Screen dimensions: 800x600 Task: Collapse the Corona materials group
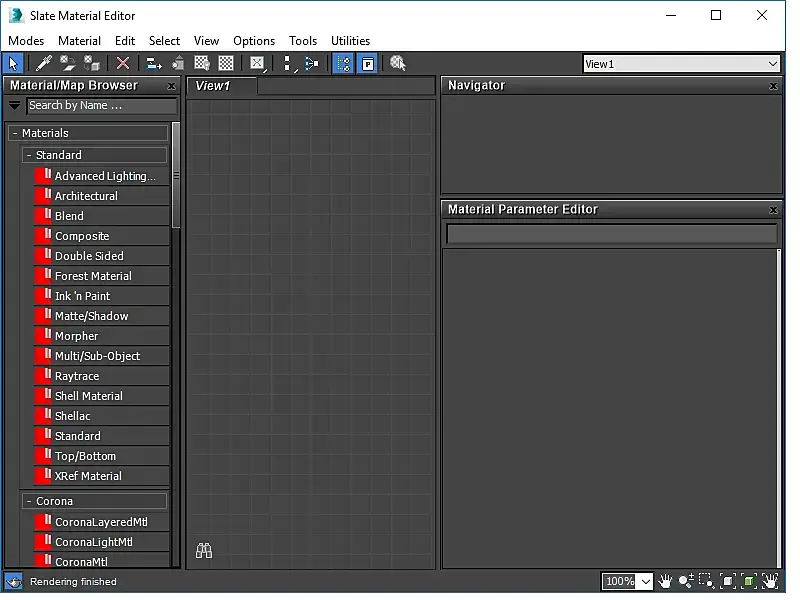[x=28, y=501]
